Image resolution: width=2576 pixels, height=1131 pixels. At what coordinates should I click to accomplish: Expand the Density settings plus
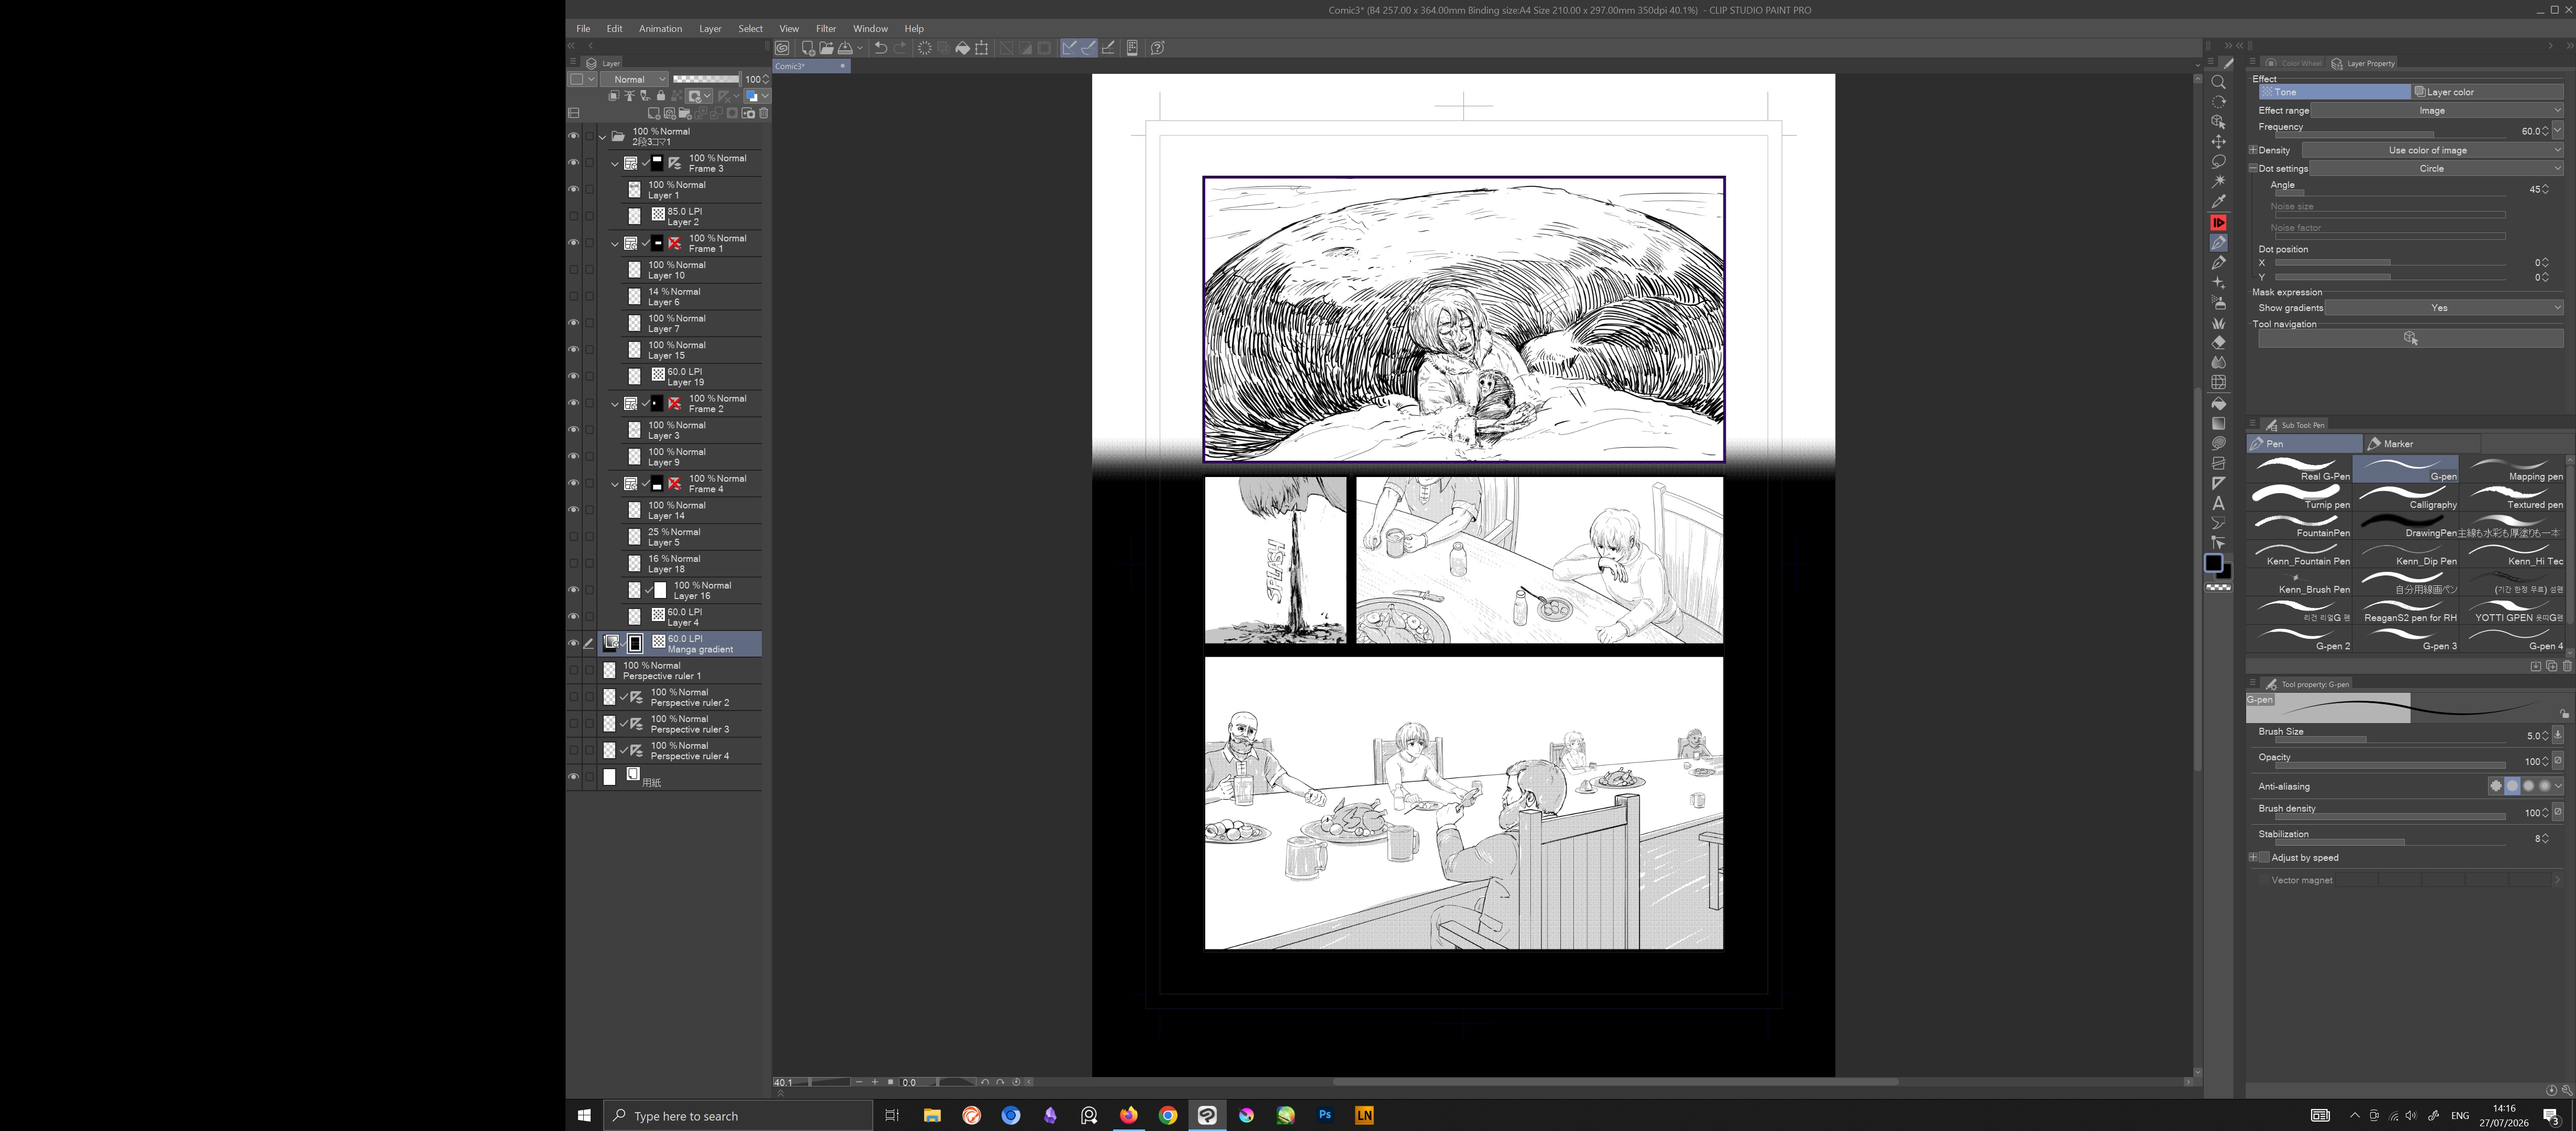pos(2254,150)
